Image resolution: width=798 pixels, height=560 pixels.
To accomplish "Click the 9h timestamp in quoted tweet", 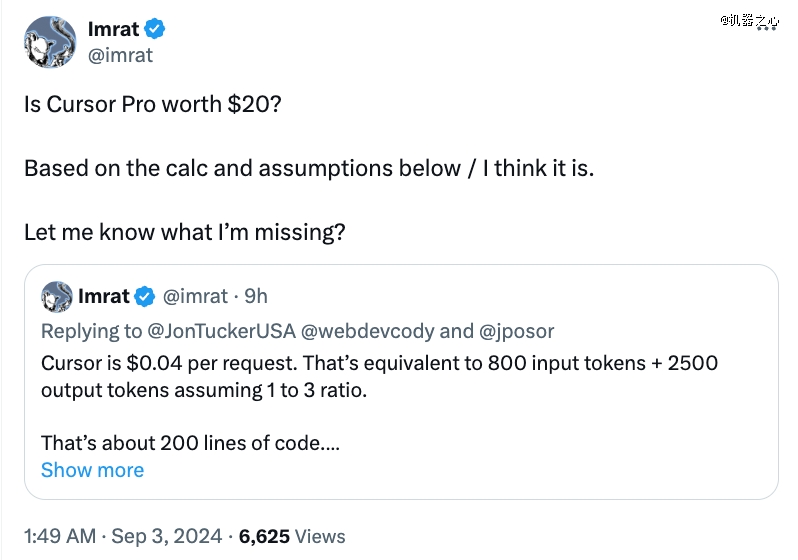I will [x=255, y=296].
